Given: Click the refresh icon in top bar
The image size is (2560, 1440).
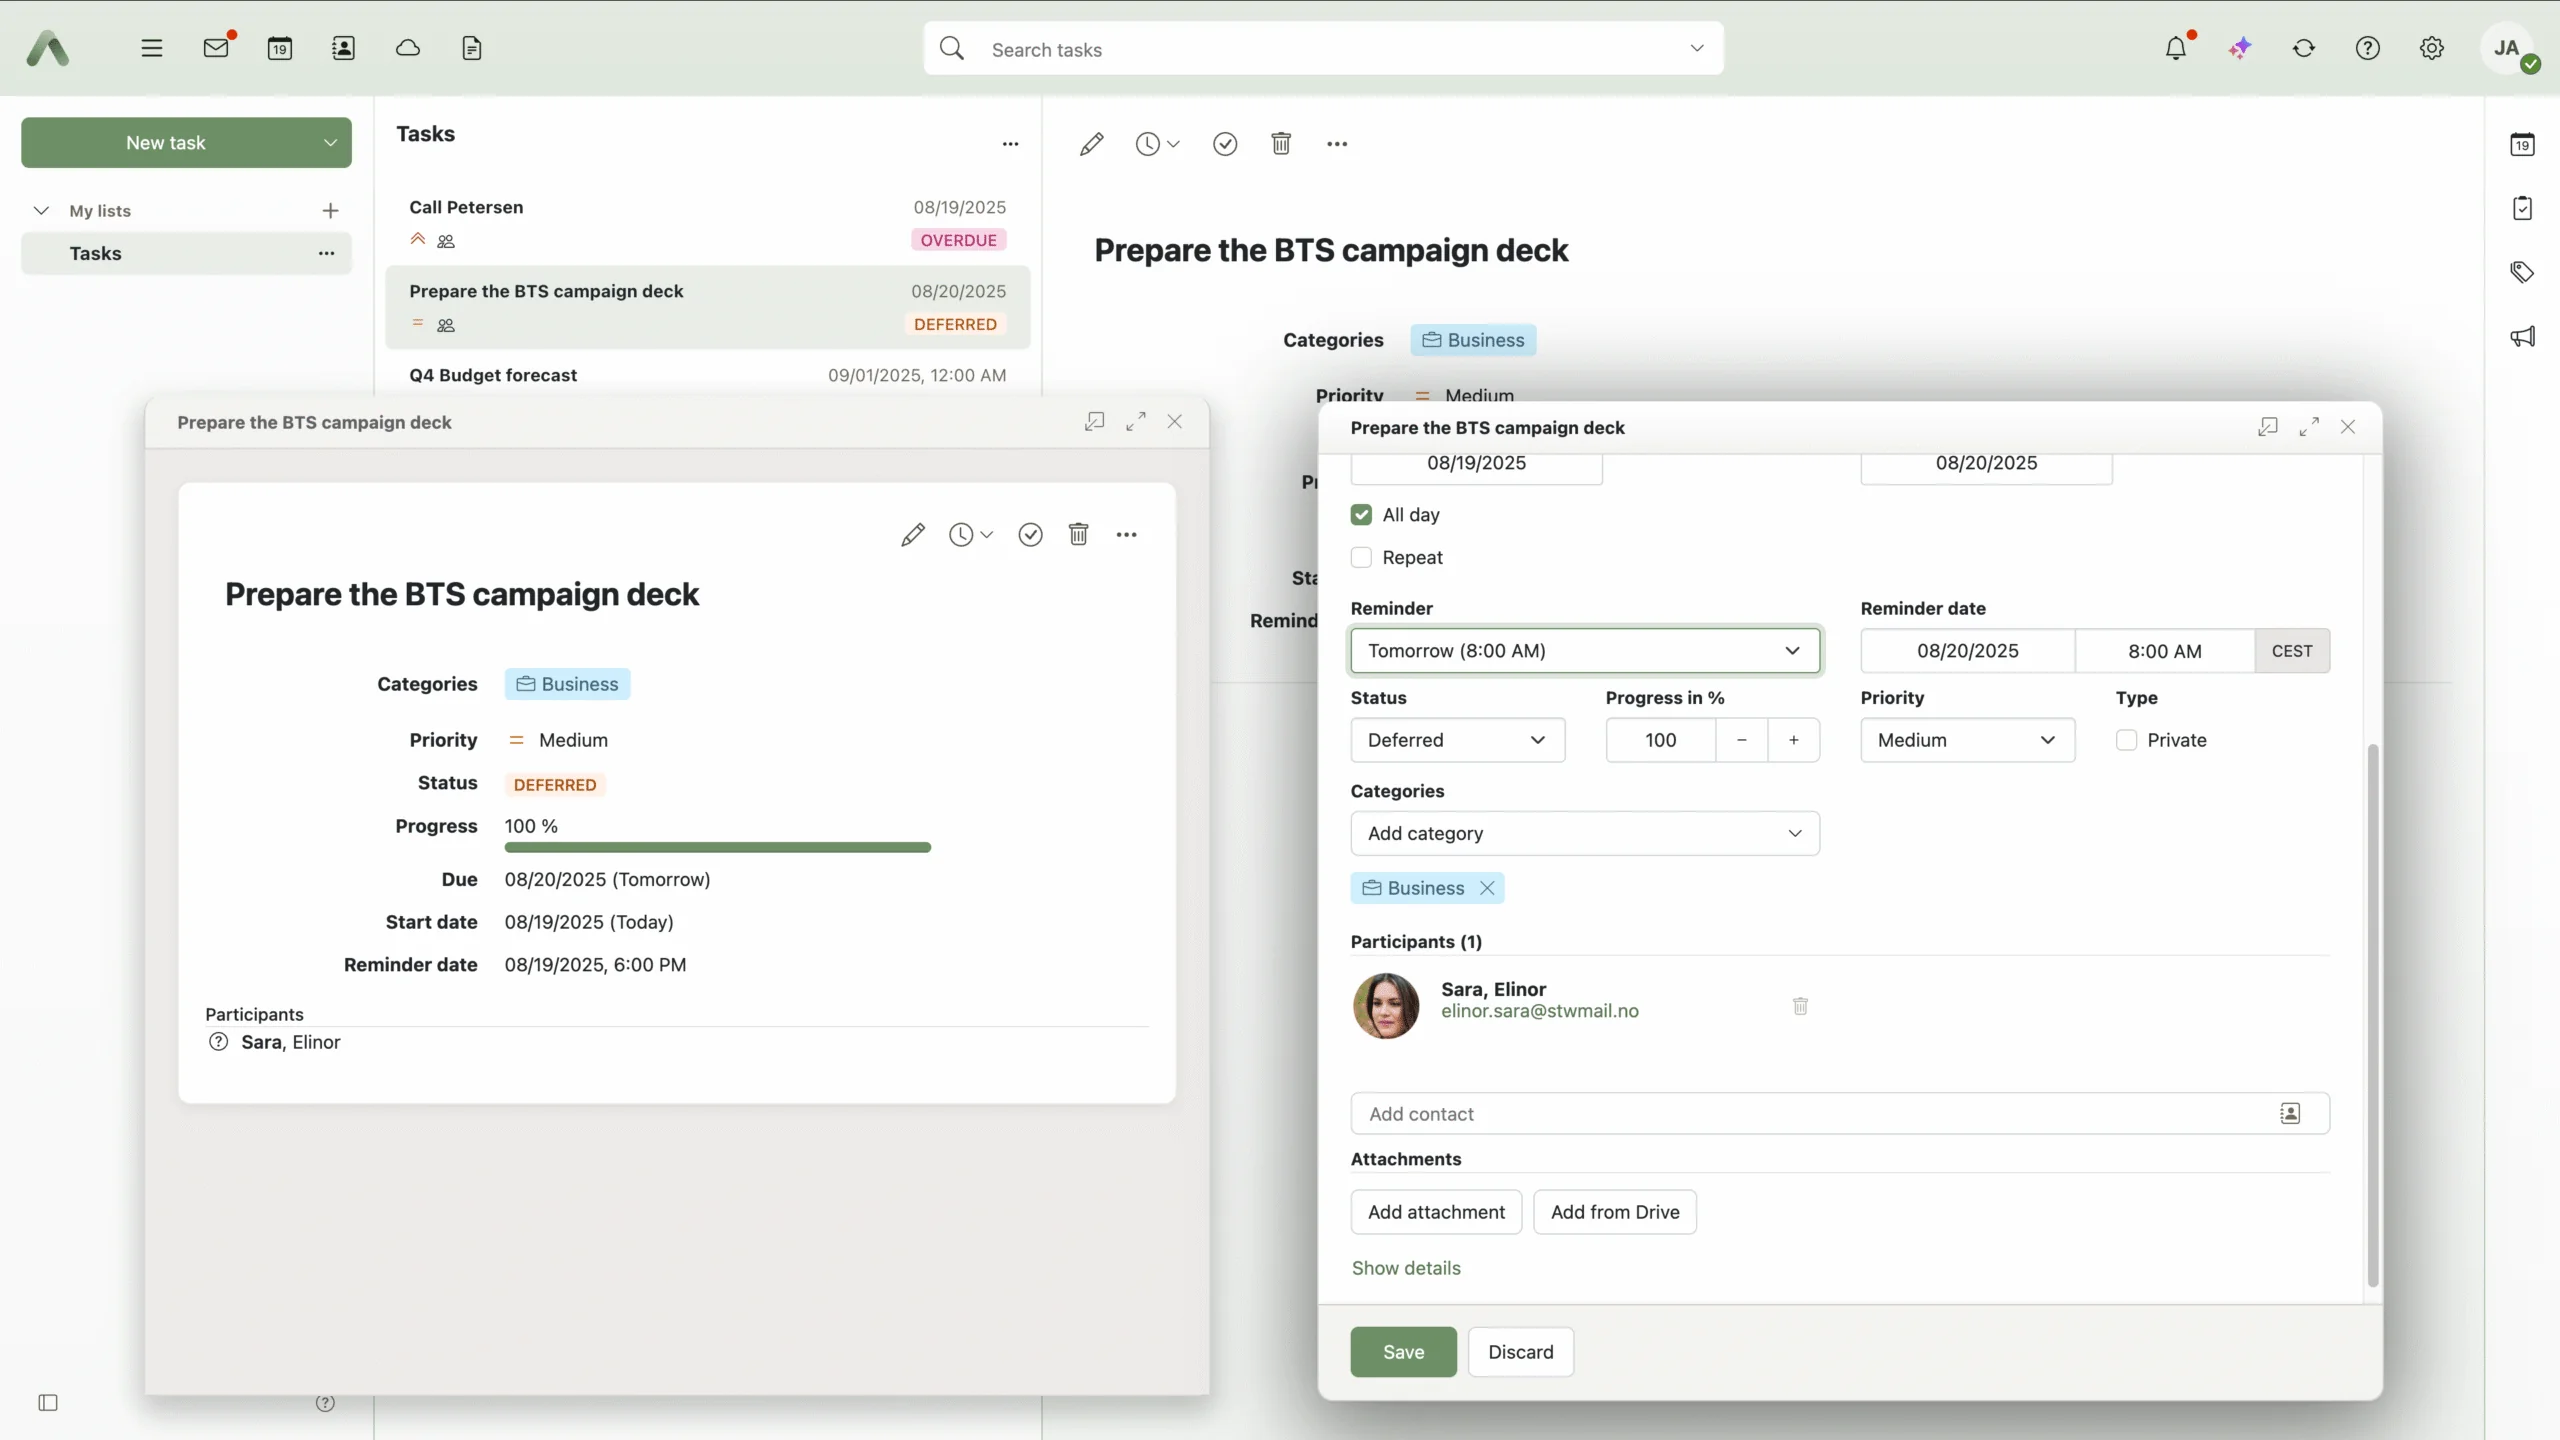Looking at the screenshot, I should (2304, 48).
